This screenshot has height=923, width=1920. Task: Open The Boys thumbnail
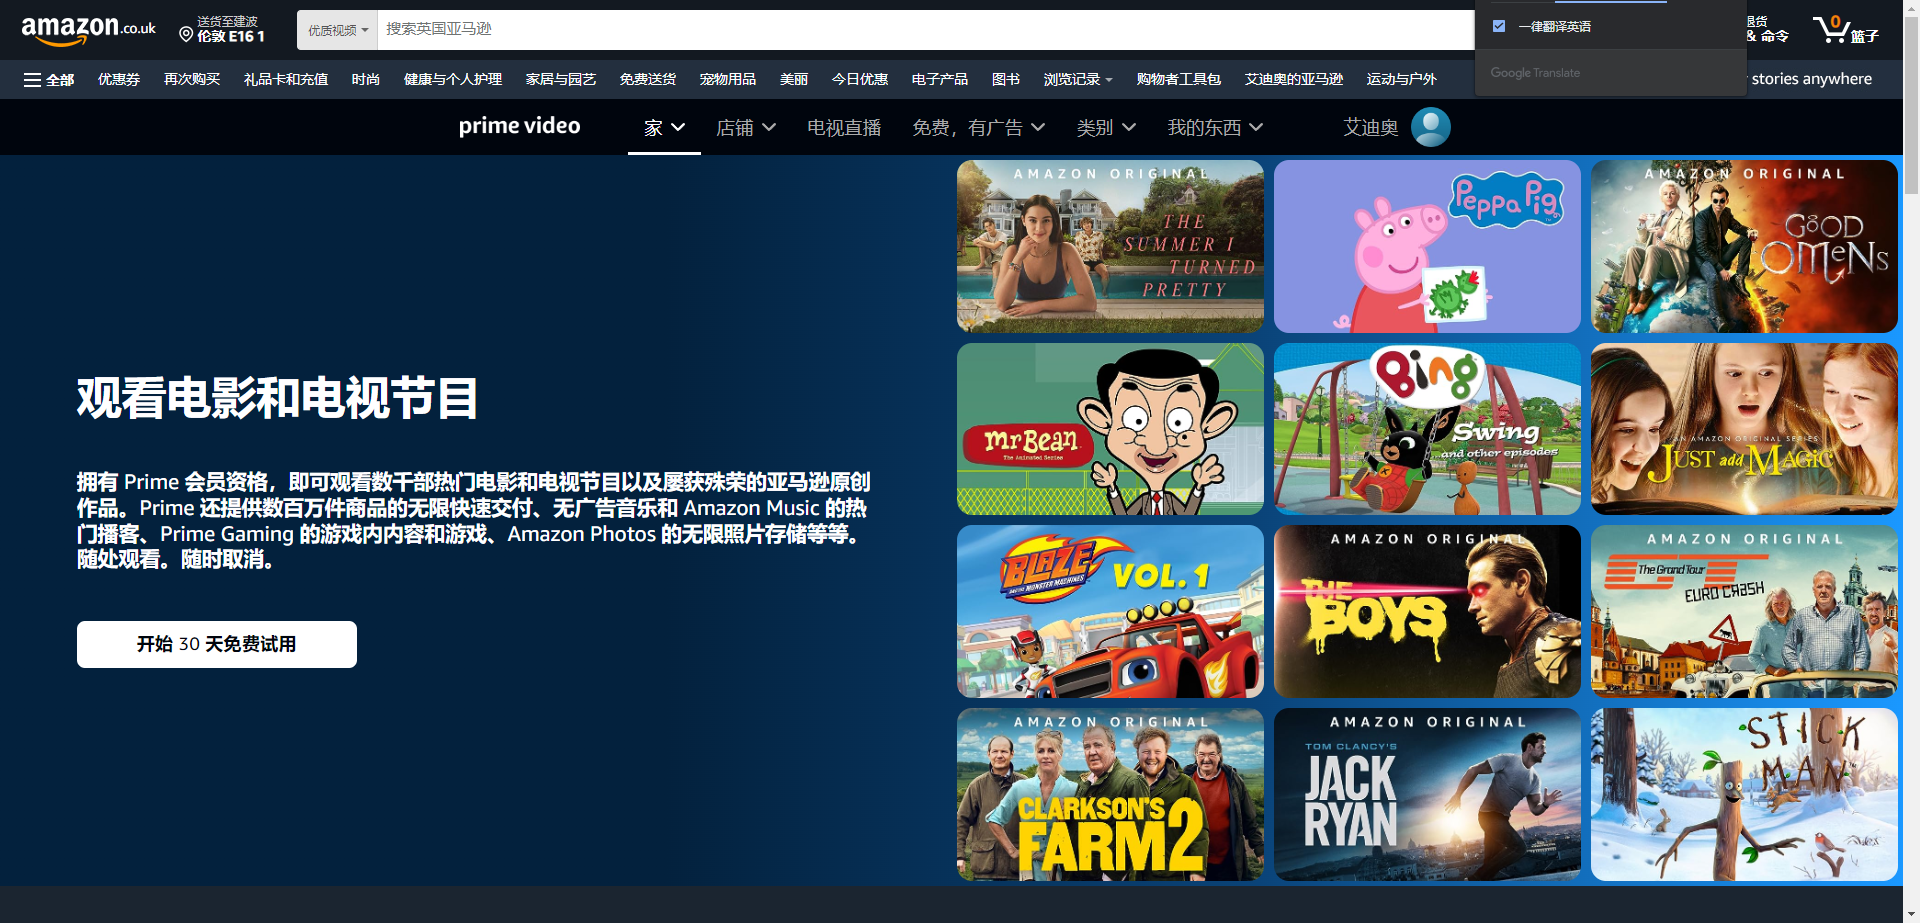(1427, 612)
